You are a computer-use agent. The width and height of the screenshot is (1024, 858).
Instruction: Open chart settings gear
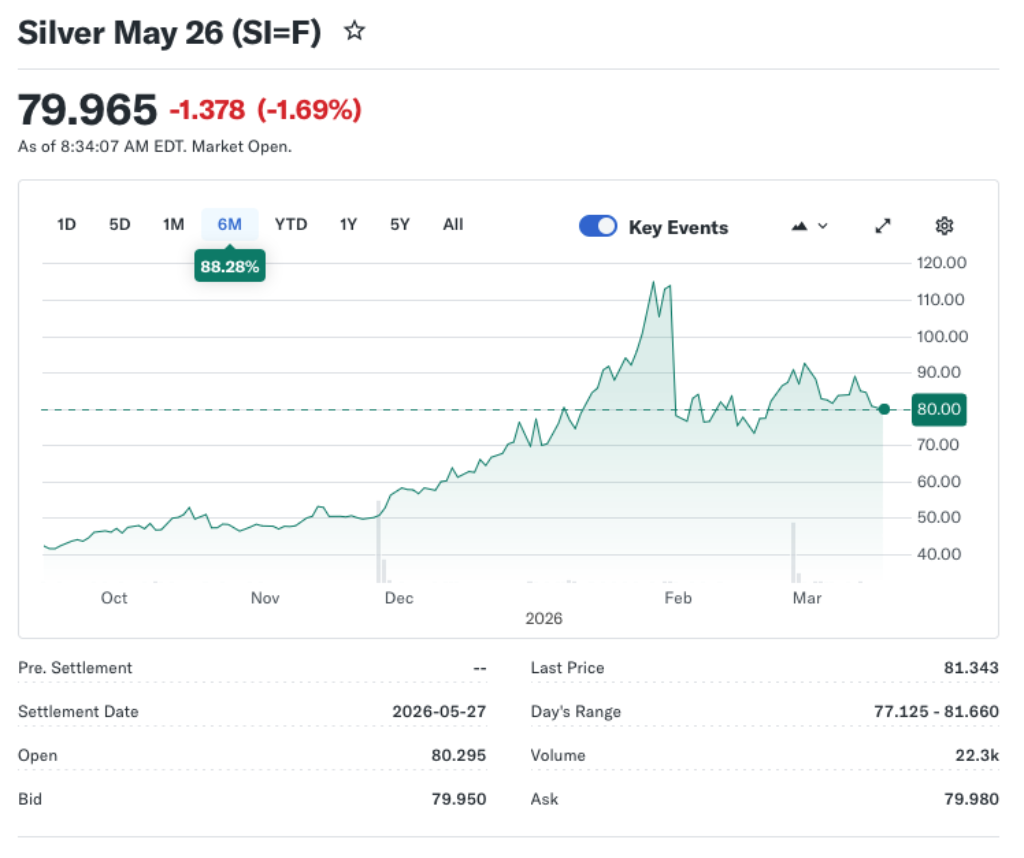click(944, 226)
